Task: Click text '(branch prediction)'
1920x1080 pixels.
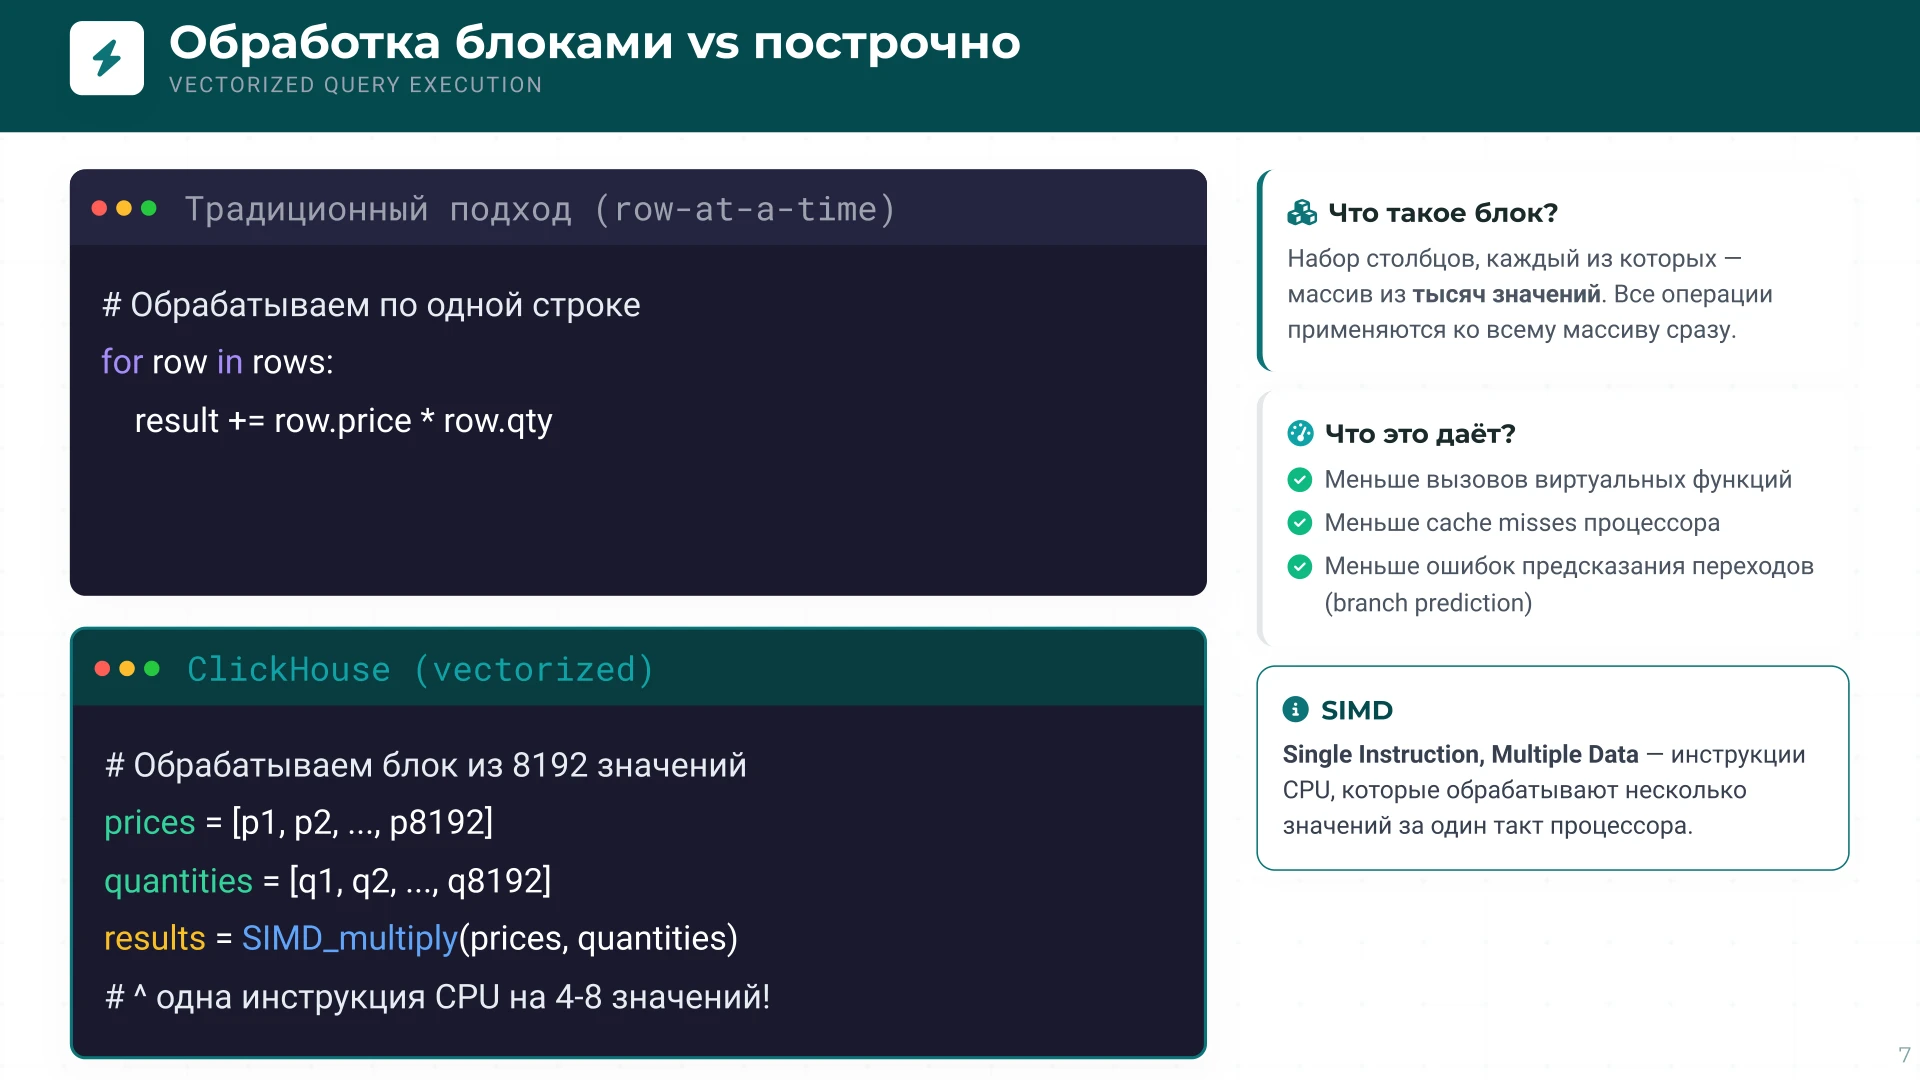Action: pyautogui.click(x=1428, y=603)
